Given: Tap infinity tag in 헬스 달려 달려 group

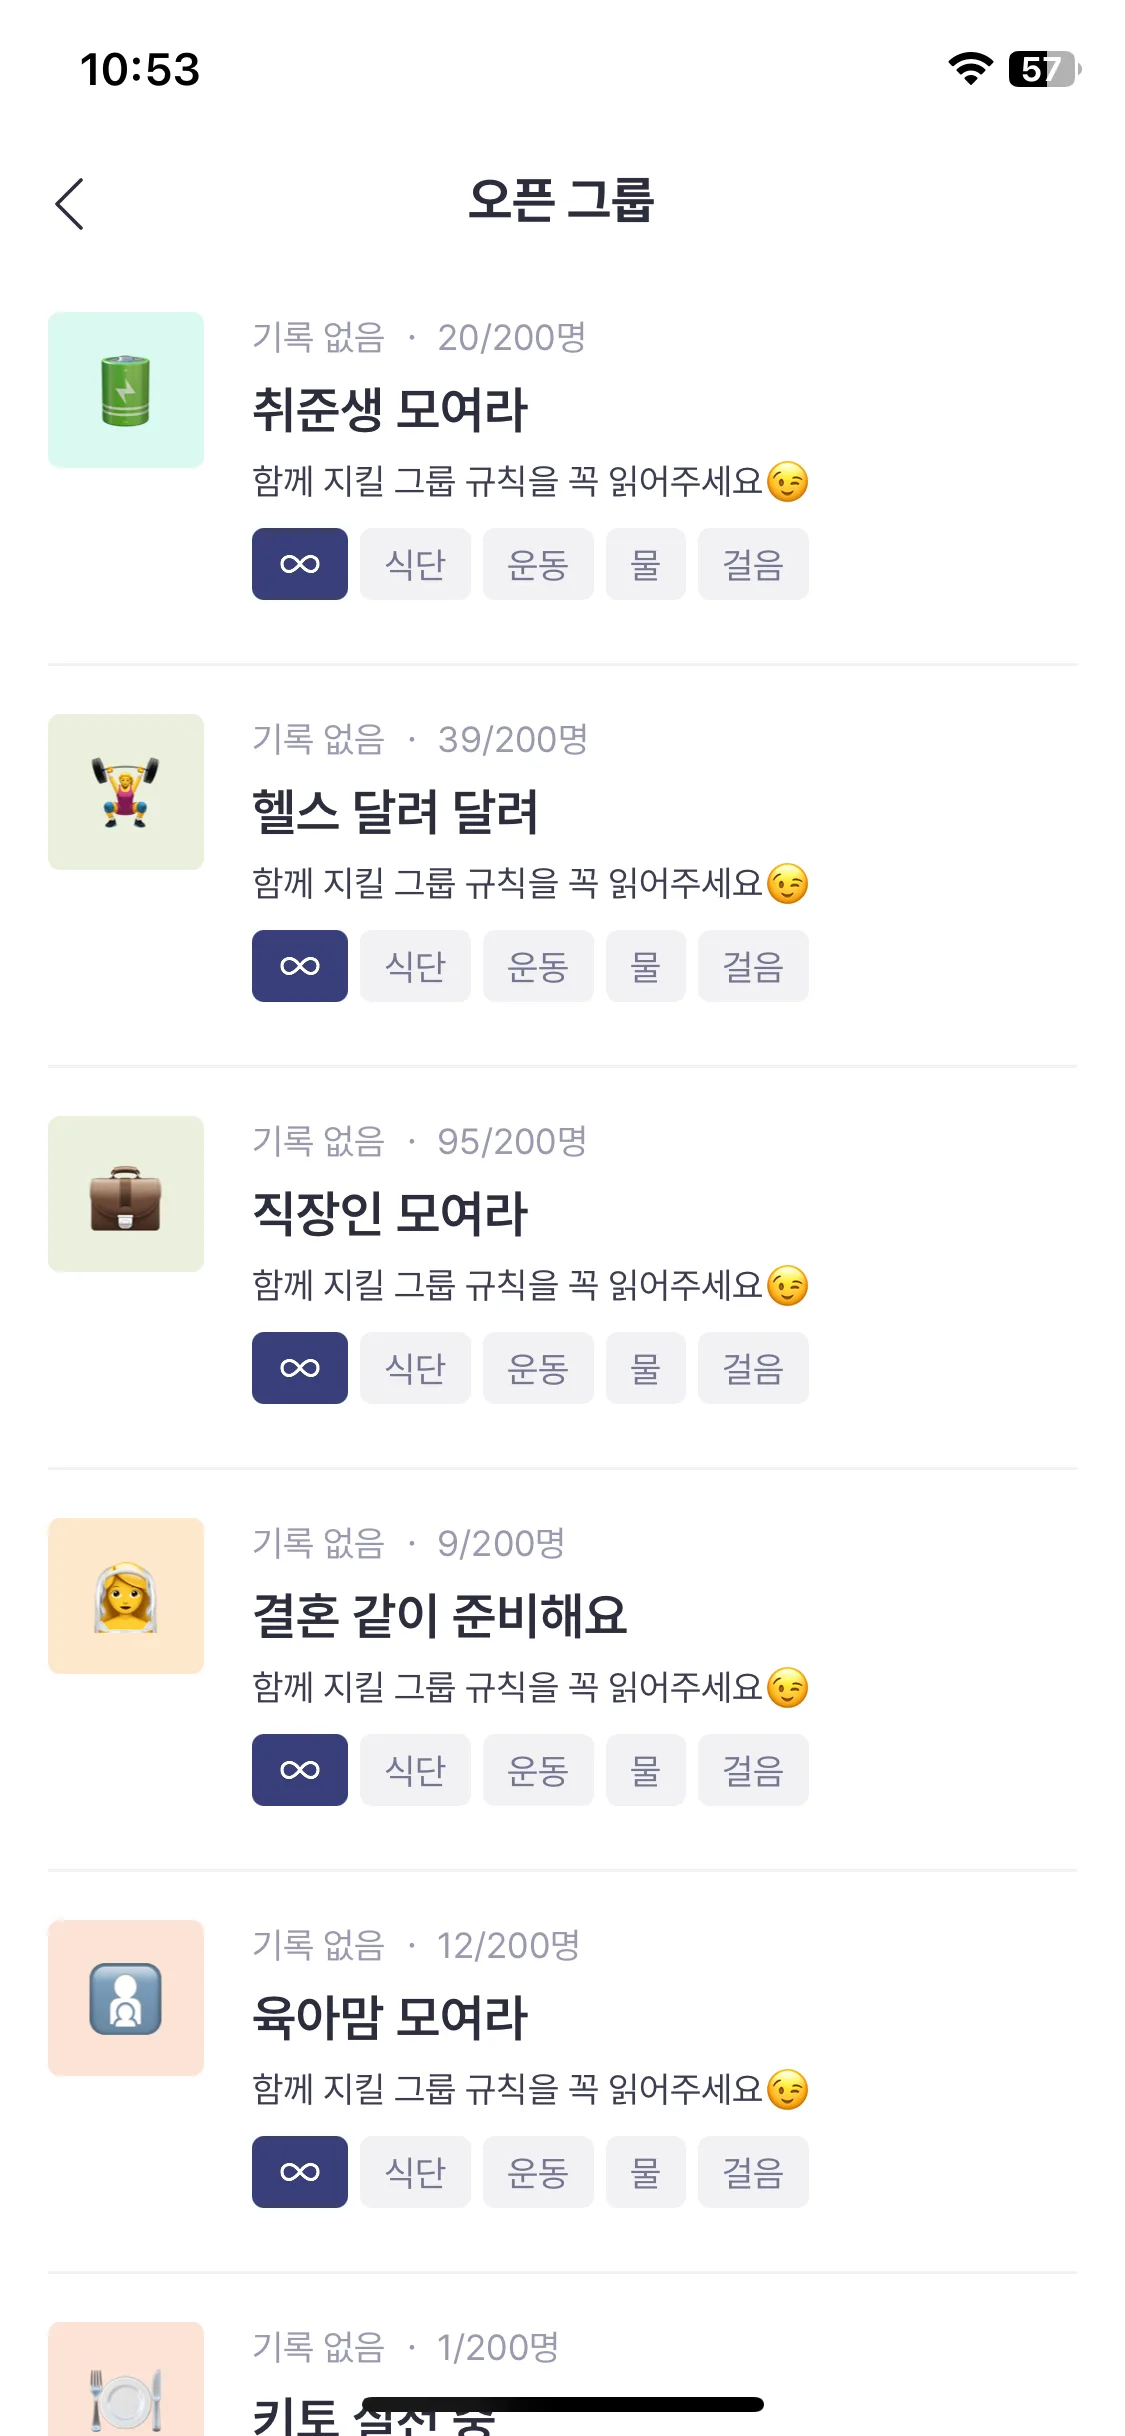Looking at the screenshot, I should [x=300, y=966].
